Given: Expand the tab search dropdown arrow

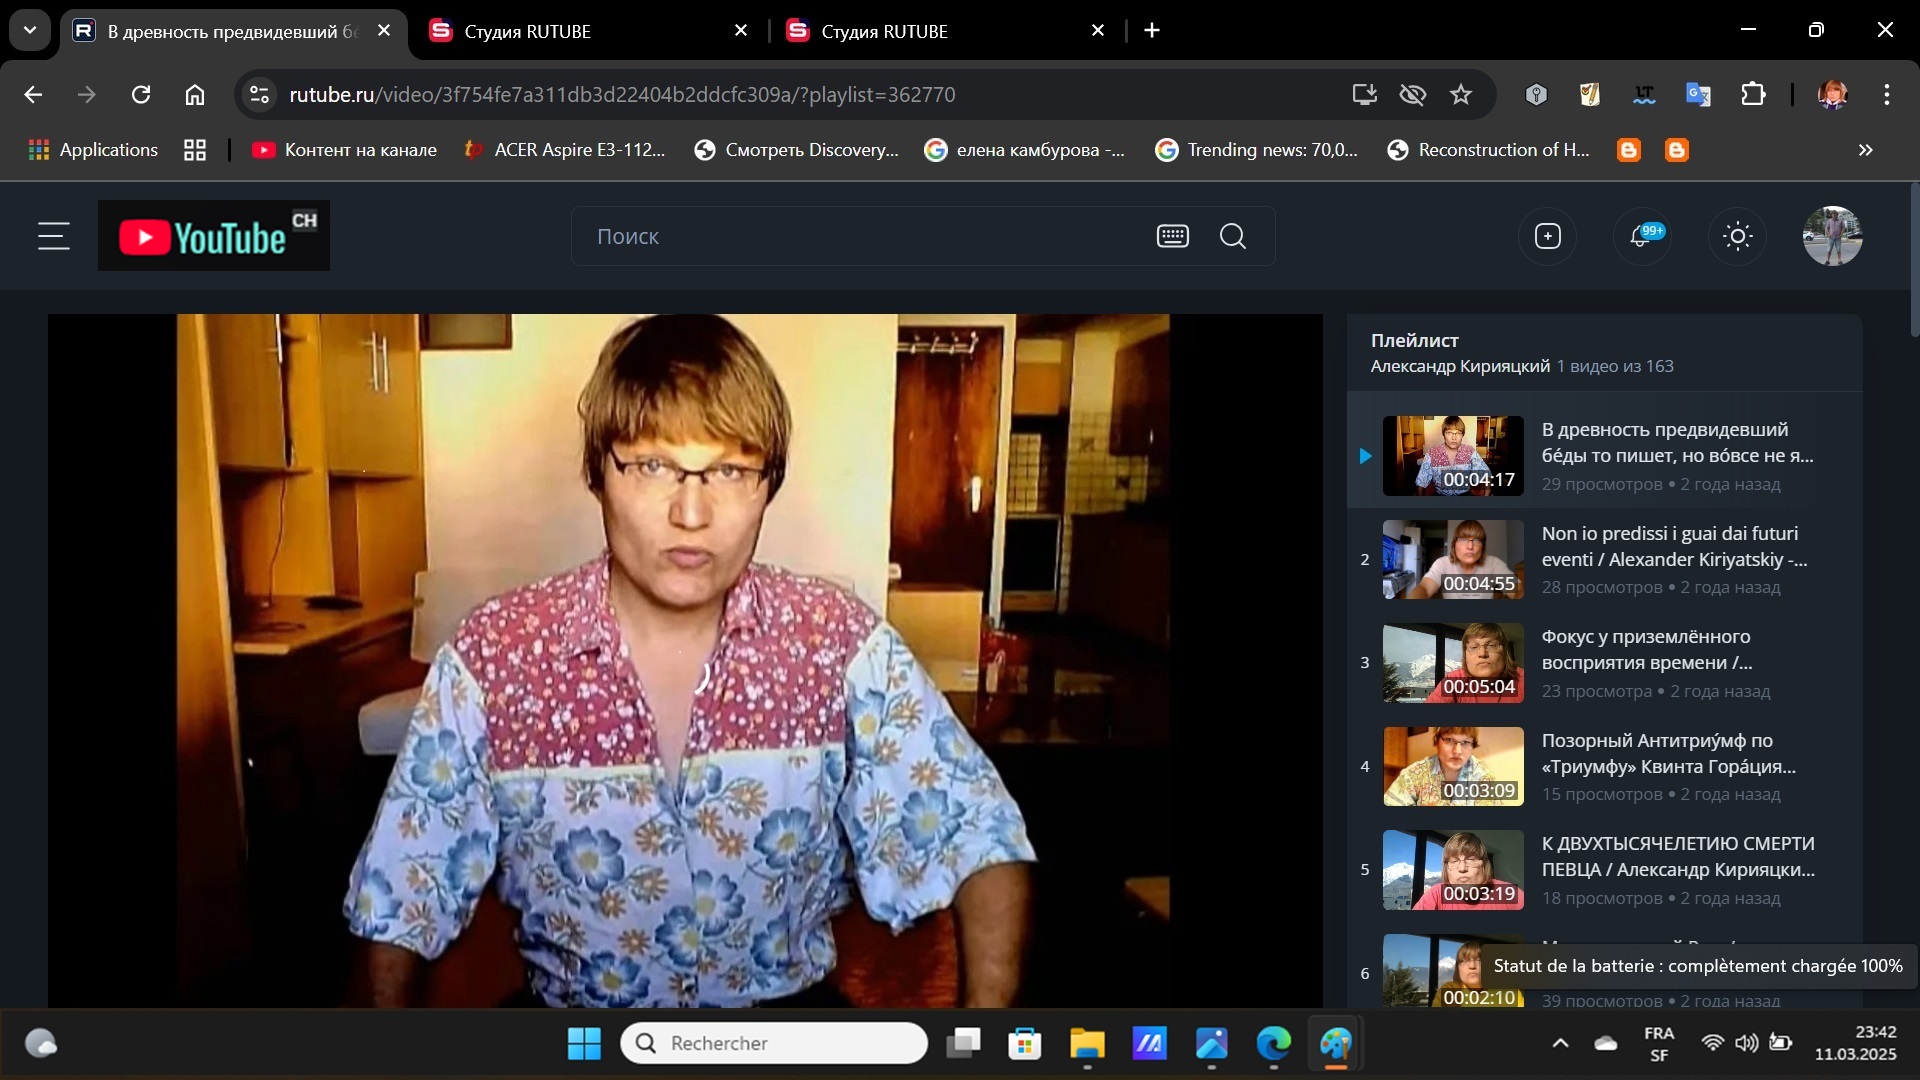Looking at the screenshot, I should pos(30,30).
